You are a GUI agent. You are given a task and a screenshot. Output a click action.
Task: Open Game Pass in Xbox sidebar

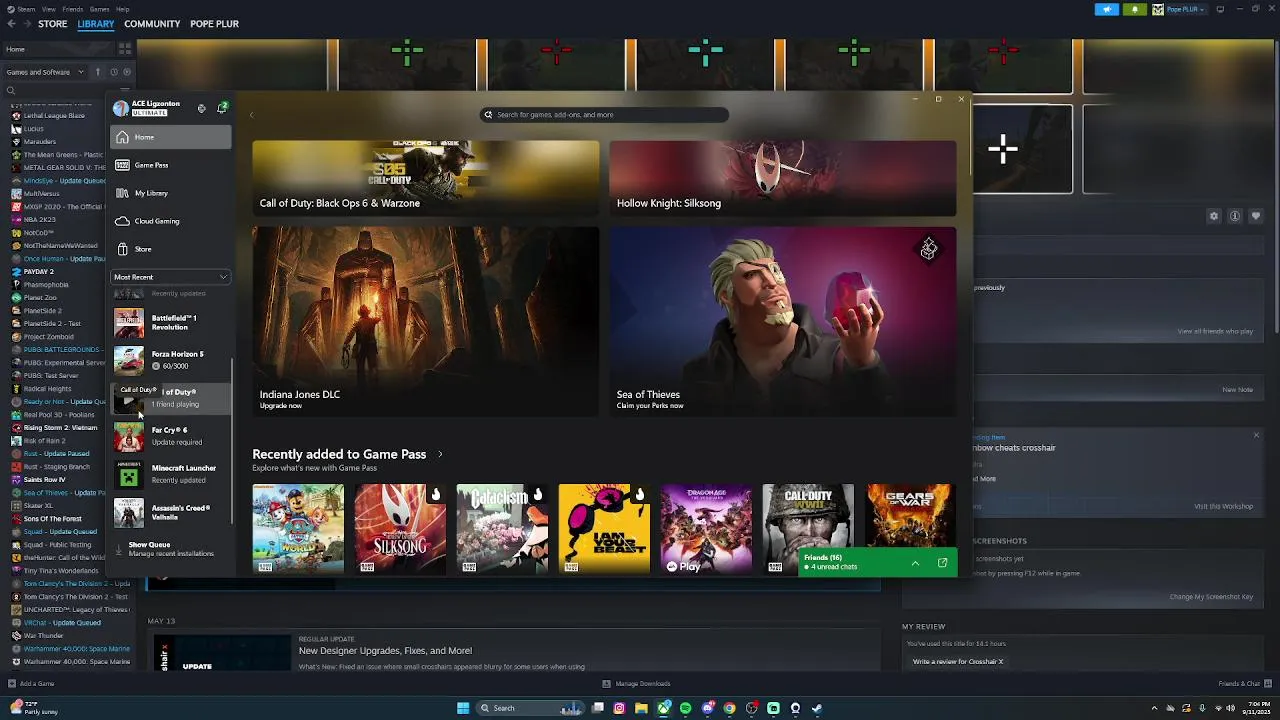(x=171, y=165)
